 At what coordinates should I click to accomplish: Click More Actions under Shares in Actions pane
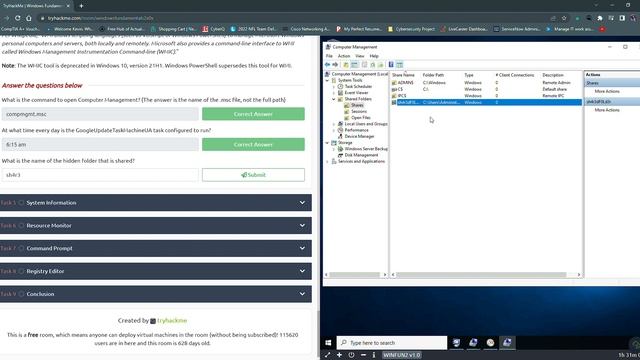point(607,91)
